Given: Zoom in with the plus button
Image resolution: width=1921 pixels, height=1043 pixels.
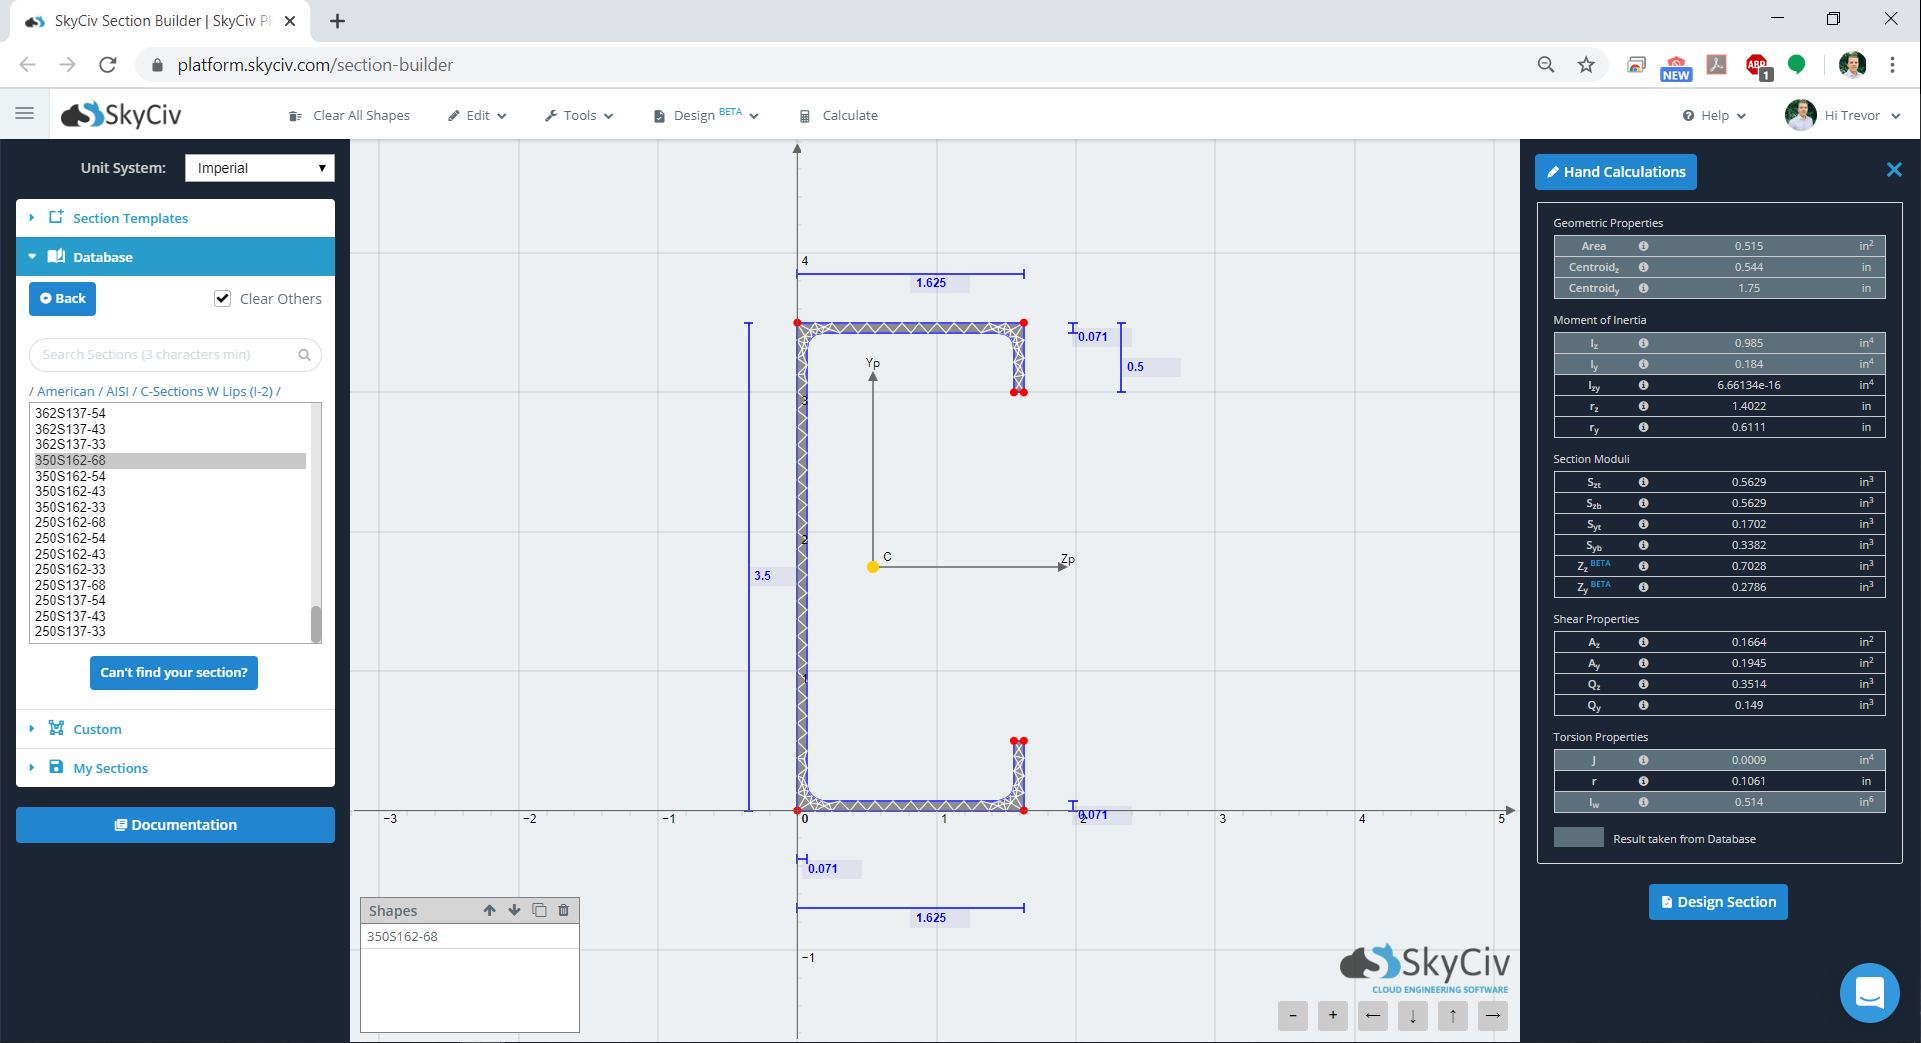Looking at the screenshot, I should pos(1333,1016).
